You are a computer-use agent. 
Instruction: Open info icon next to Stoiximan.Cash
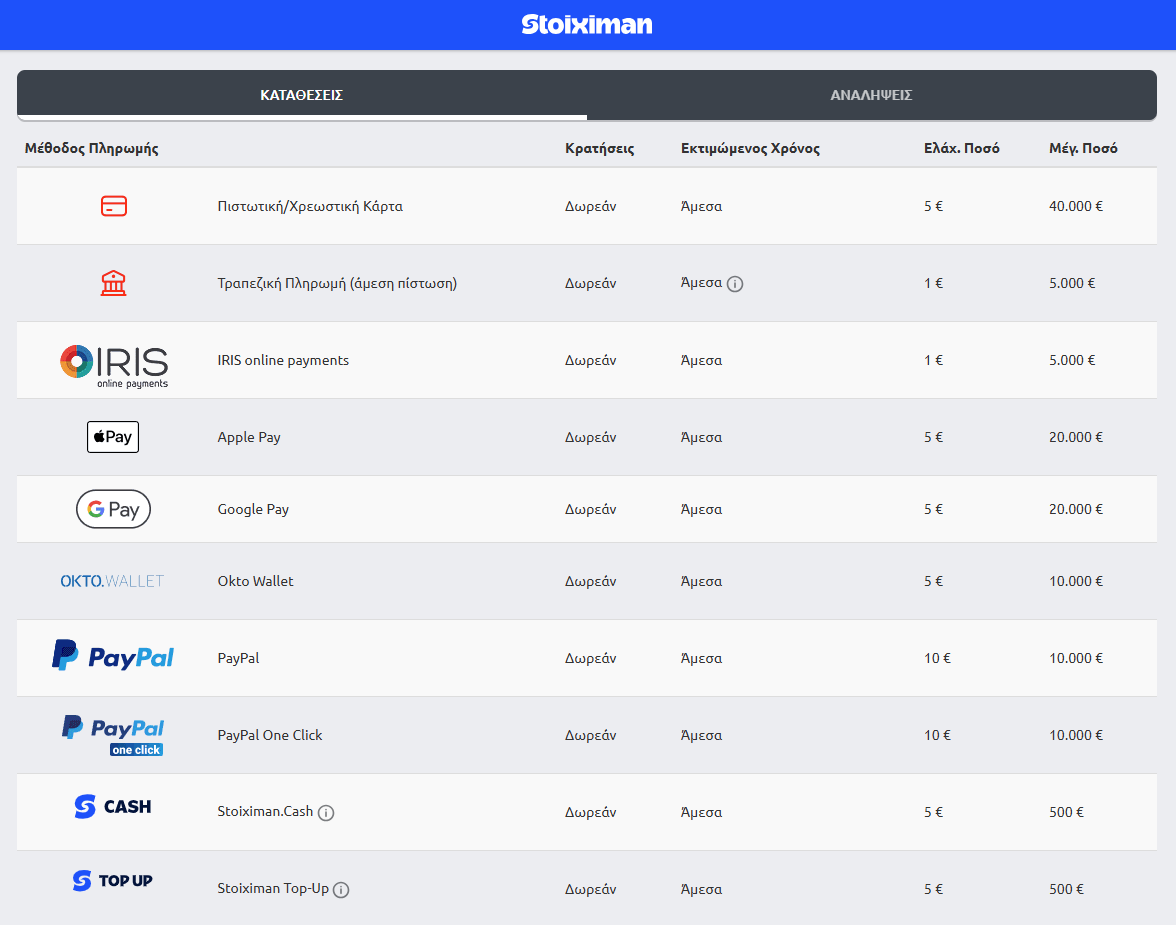coord(326,813)
